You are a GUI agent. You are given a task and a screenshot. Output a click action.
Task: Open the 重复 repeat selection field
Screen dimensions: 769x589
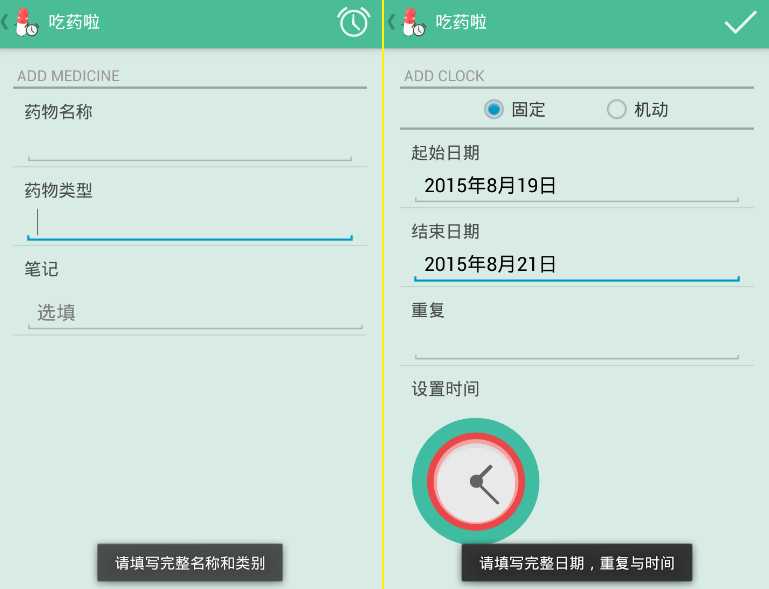tap(577, 343)
